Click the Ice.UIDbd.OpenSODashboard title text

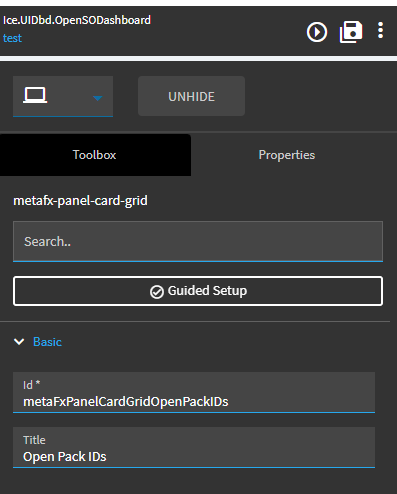pos(77,20)
